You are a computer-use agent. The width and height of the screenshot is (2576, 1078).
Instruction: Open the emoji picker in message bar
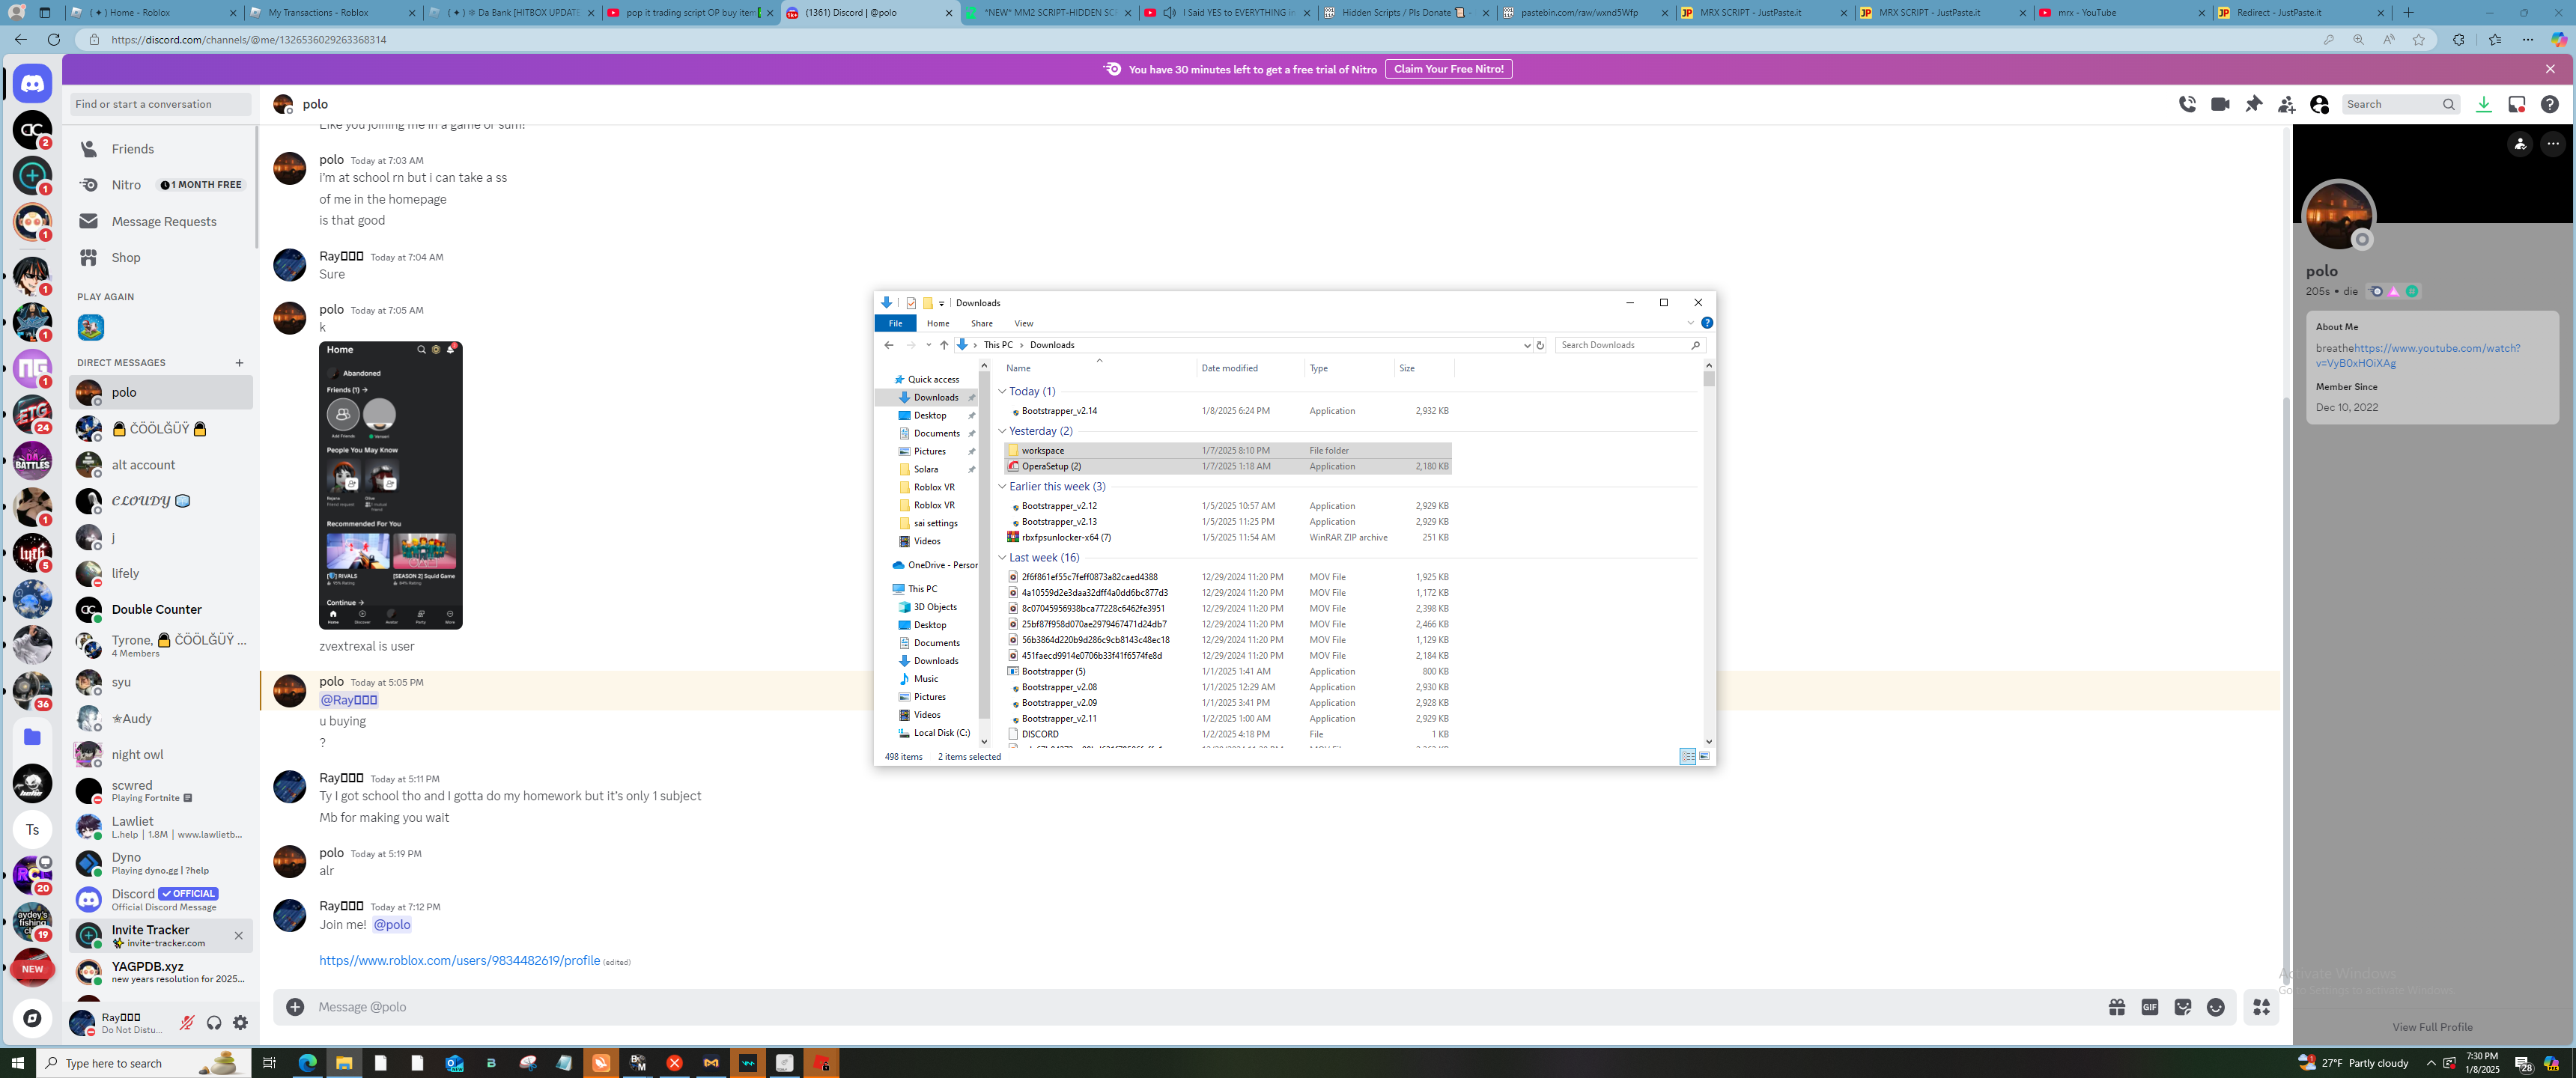click(2215, 1007)
